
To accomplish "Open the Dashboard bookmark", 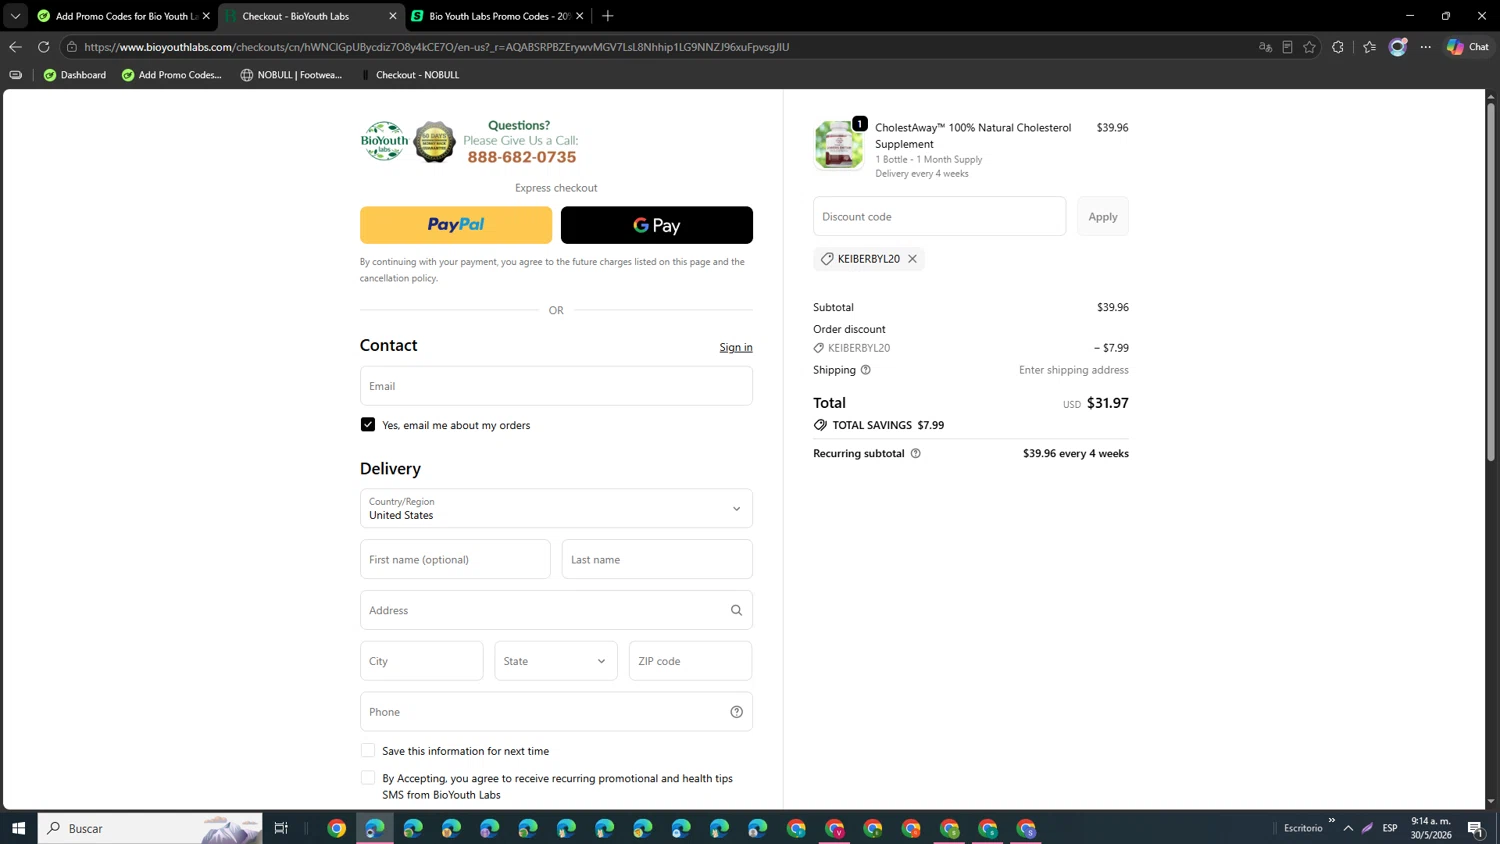I will (75, 75).
